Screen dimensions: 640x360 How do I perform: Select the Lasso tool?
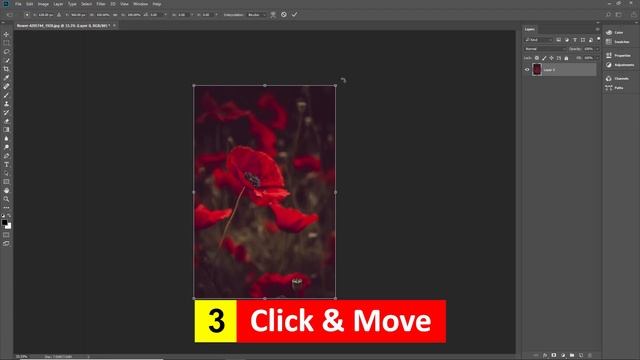6,52
